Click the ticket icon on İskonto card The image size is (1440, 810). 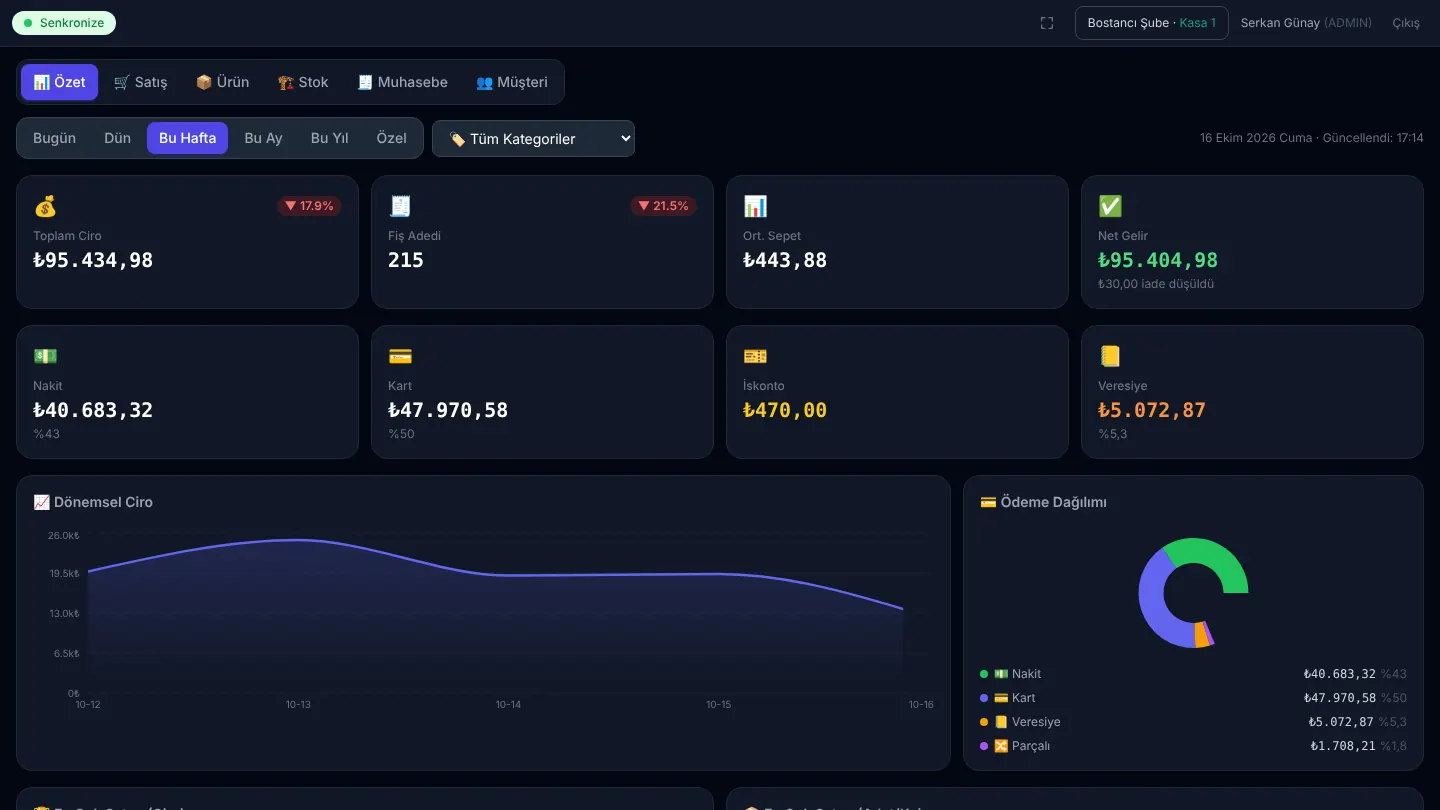755,356
